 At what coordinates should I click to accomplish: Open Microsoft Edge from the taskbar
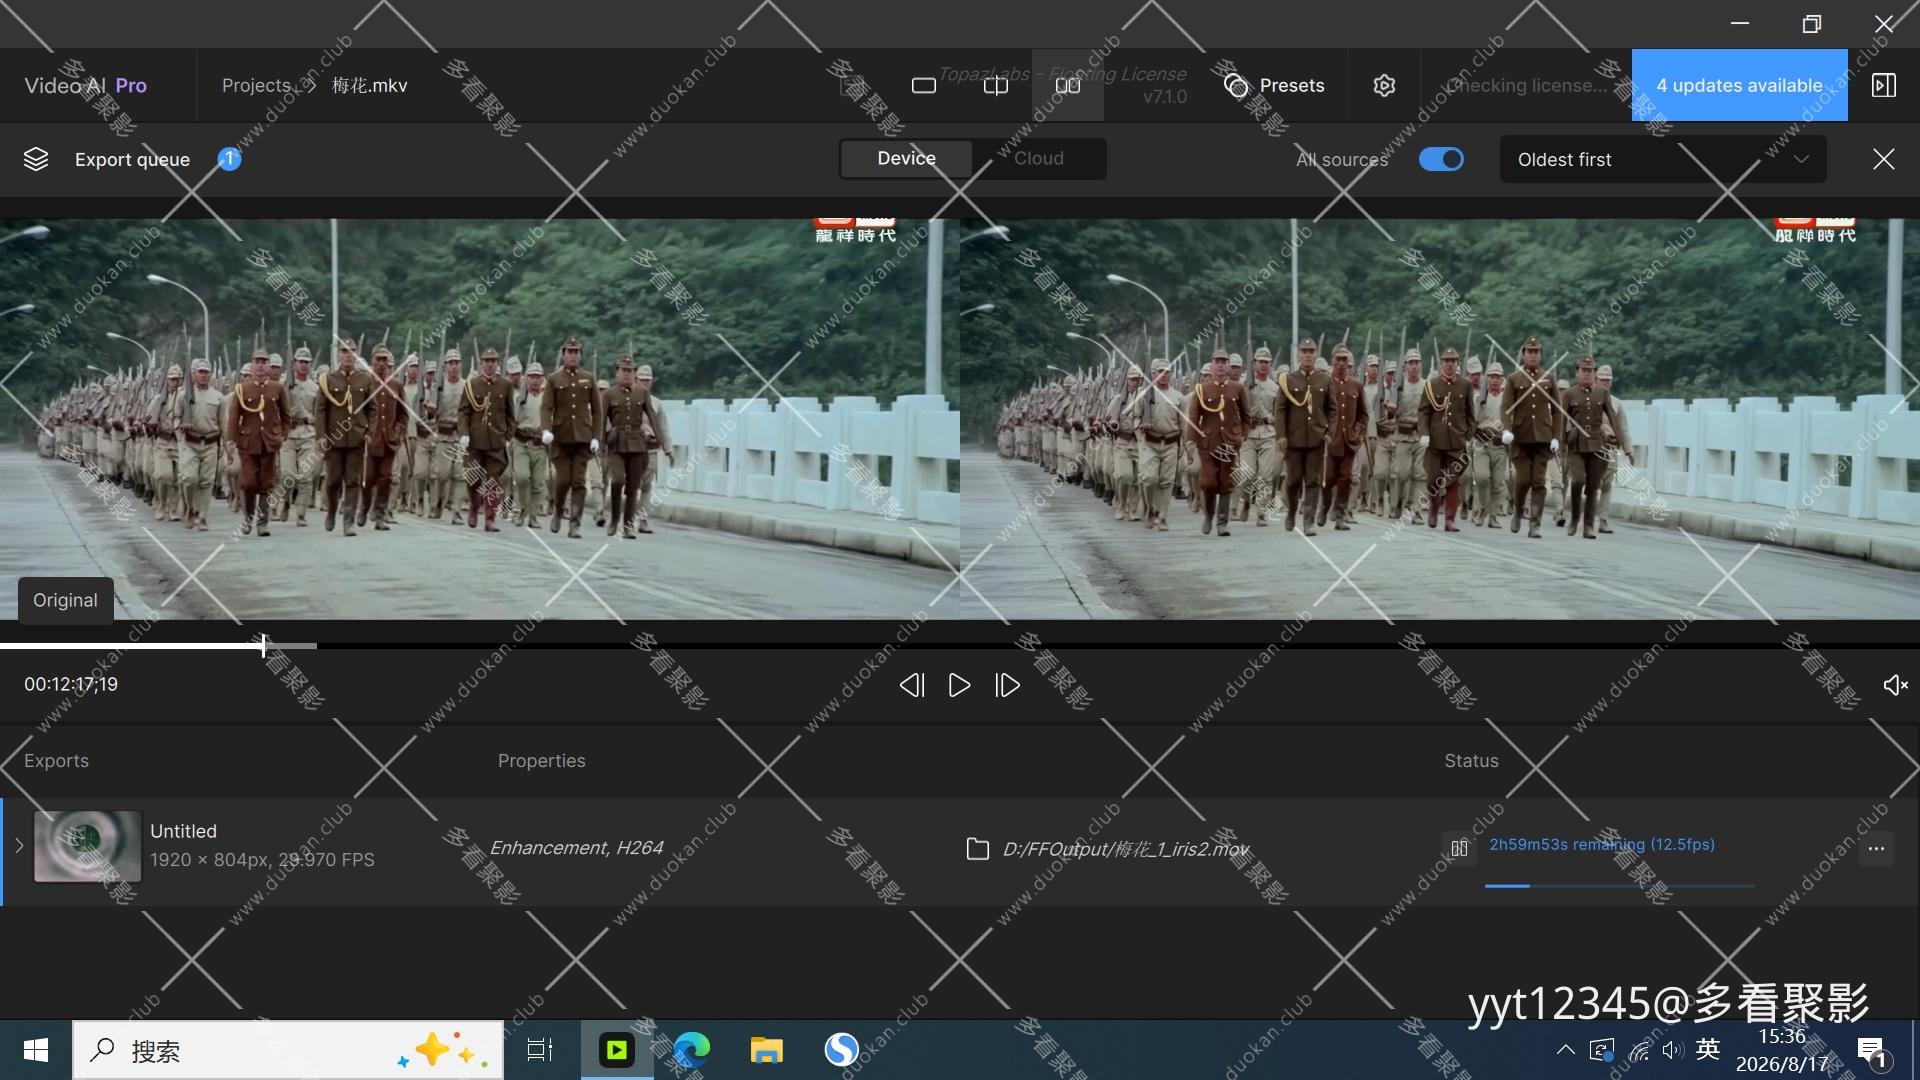692,1050
